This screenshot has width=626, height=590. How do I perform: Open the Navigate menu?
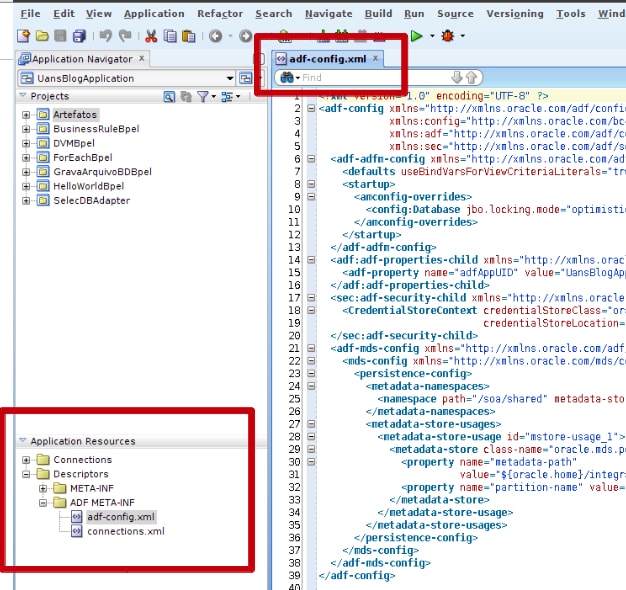pyautogui.click(x=329, y=14)
